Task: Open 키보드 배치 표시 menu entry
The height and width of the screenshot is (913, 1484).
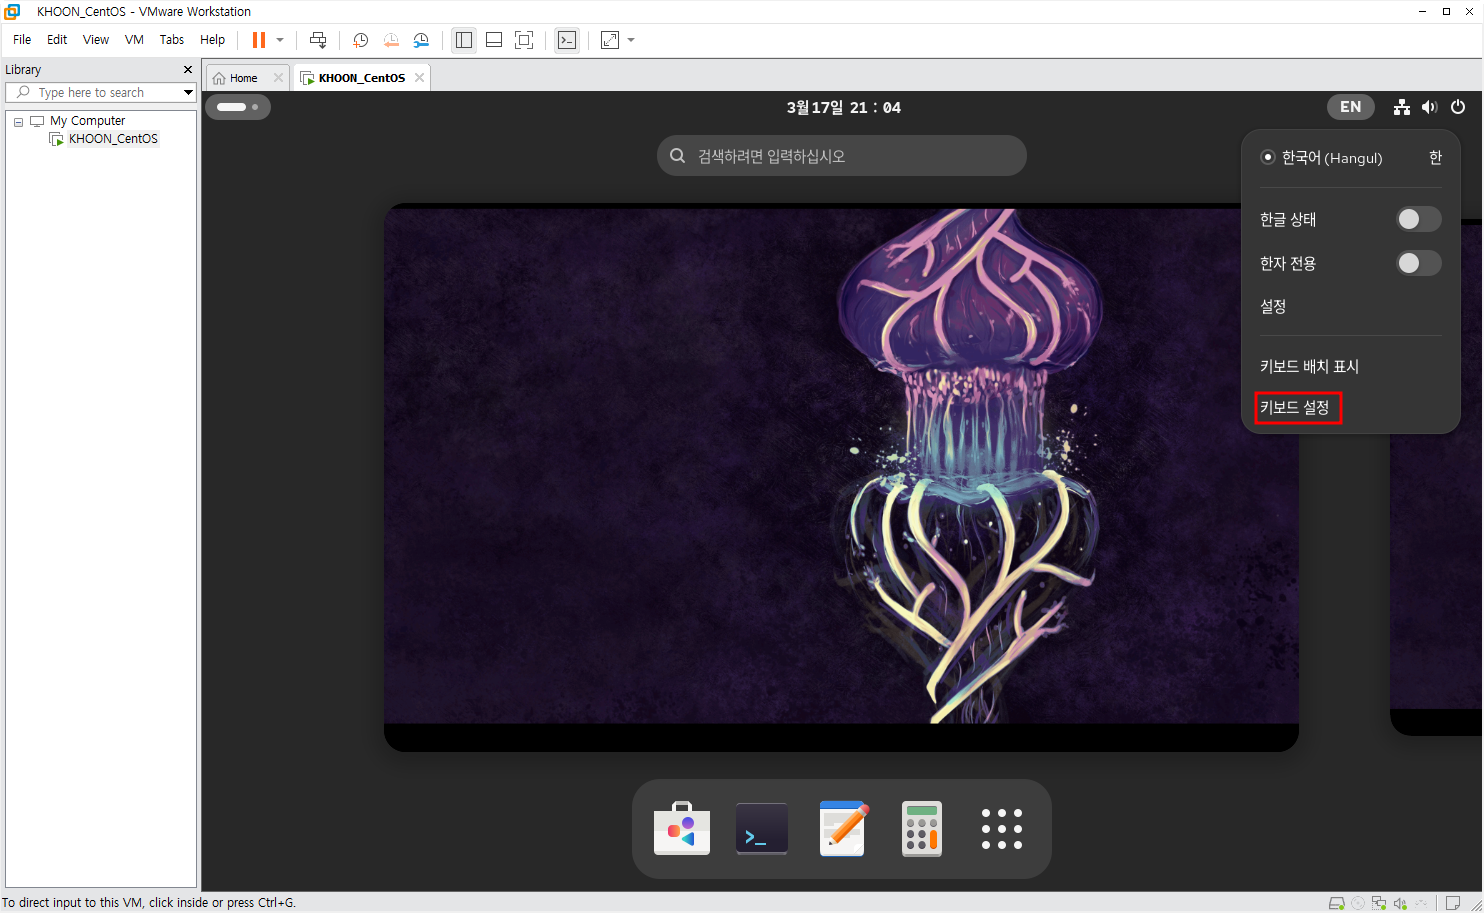Action: click(1309, 366)
